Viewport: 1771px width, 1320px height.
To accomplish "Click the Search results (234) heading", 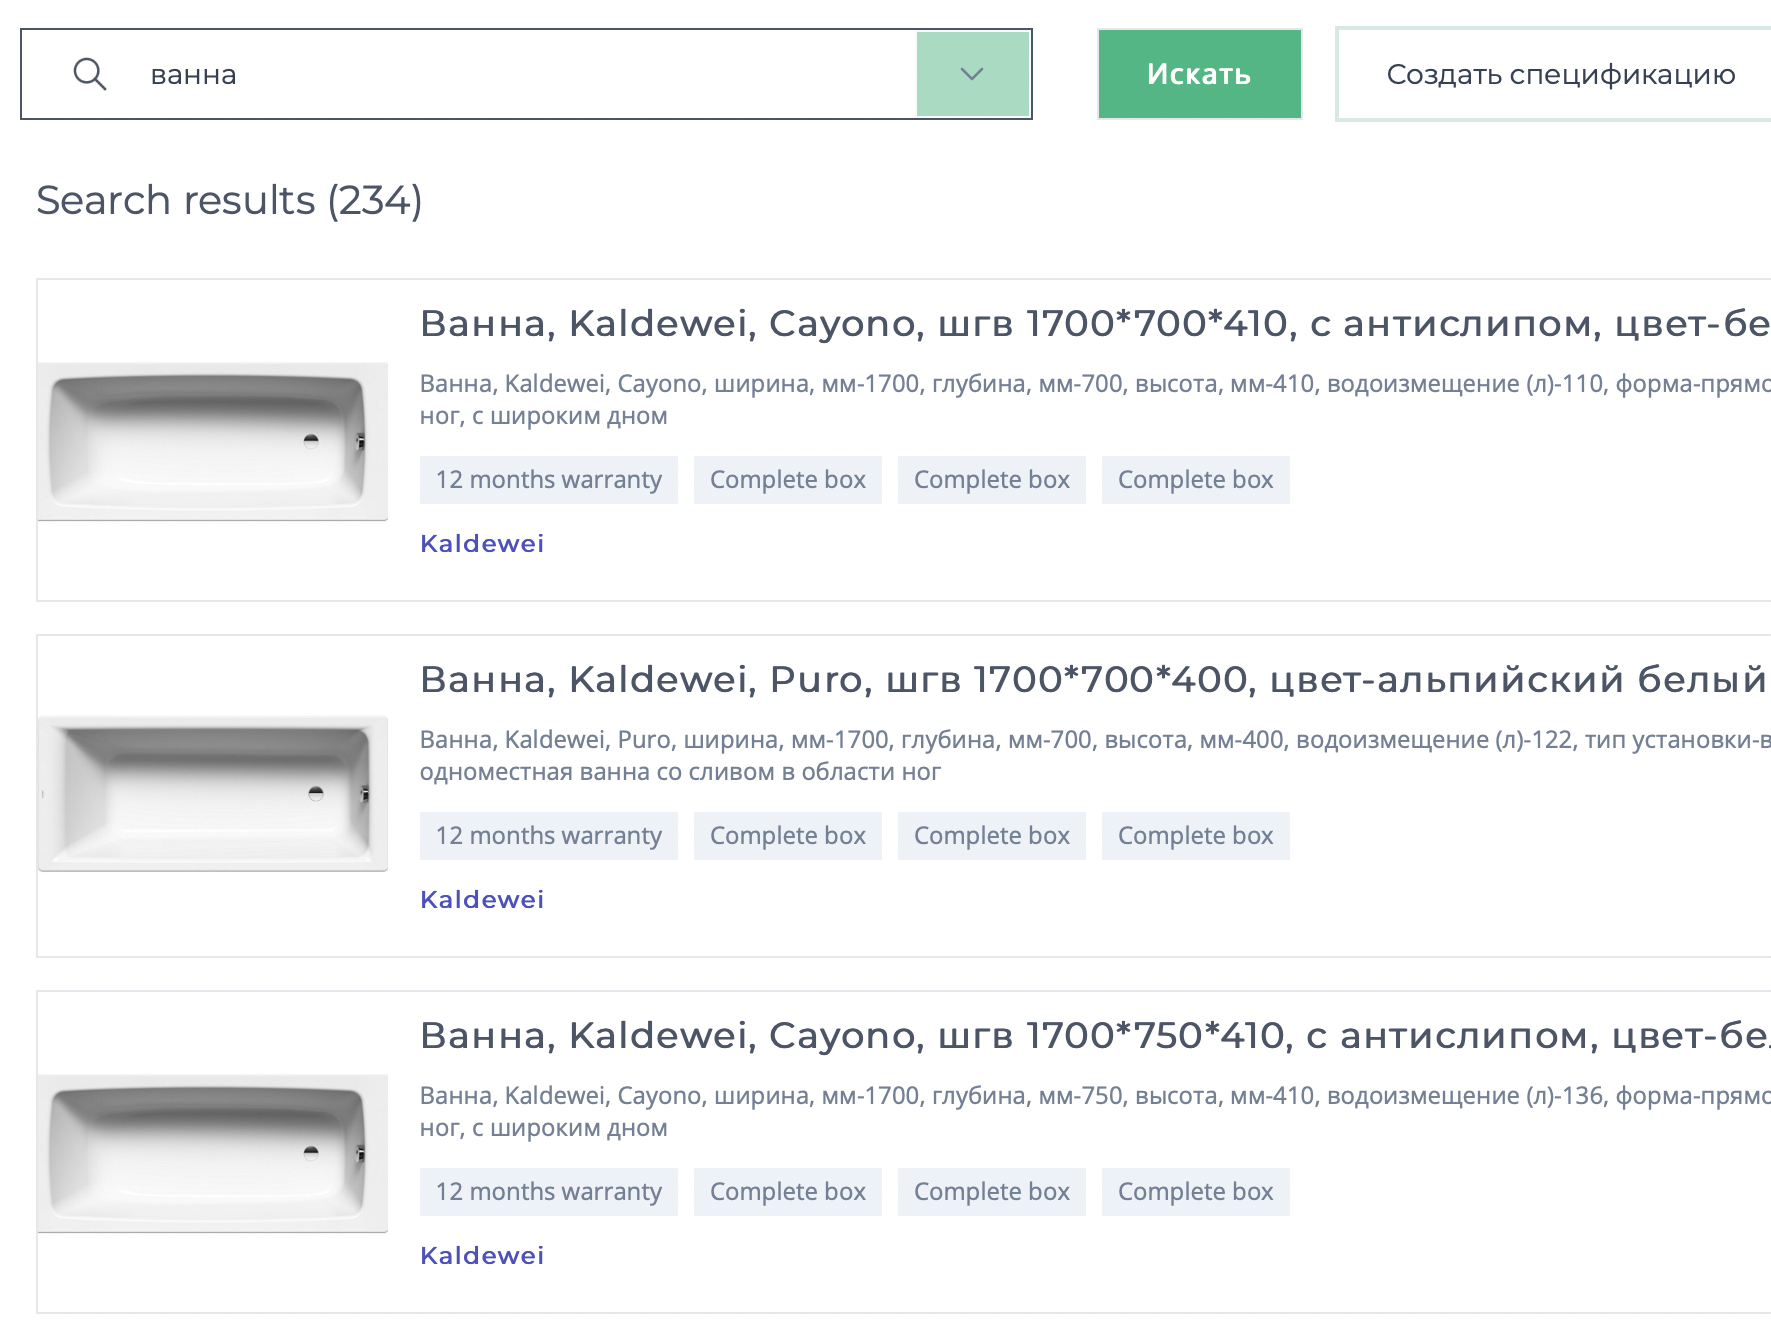I will point(229,199).
